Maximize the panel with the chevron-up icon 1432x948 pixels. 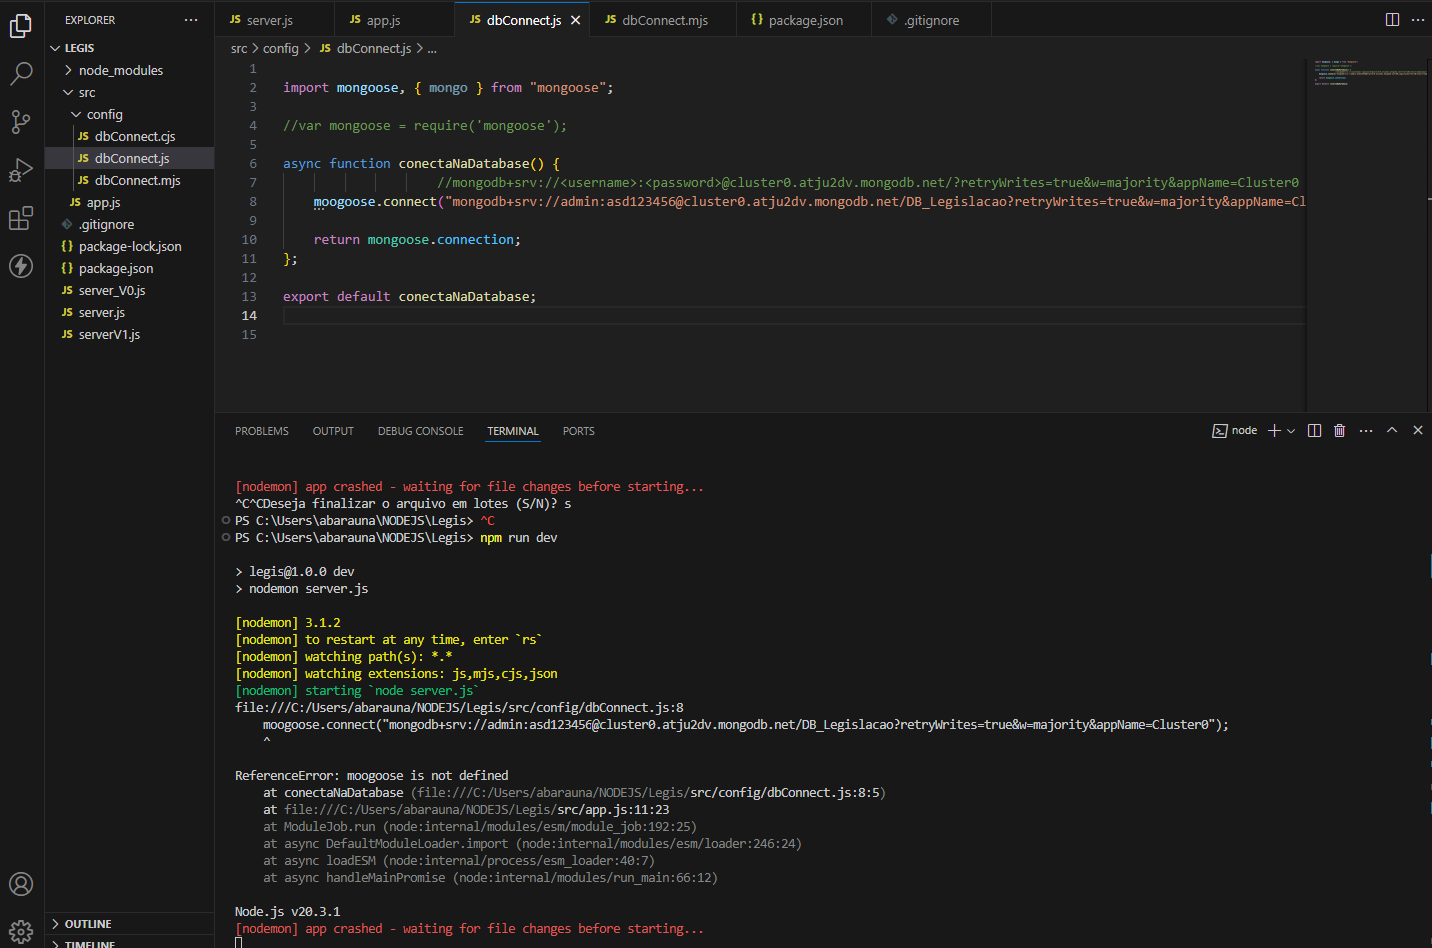click(x=1392, y=431)
